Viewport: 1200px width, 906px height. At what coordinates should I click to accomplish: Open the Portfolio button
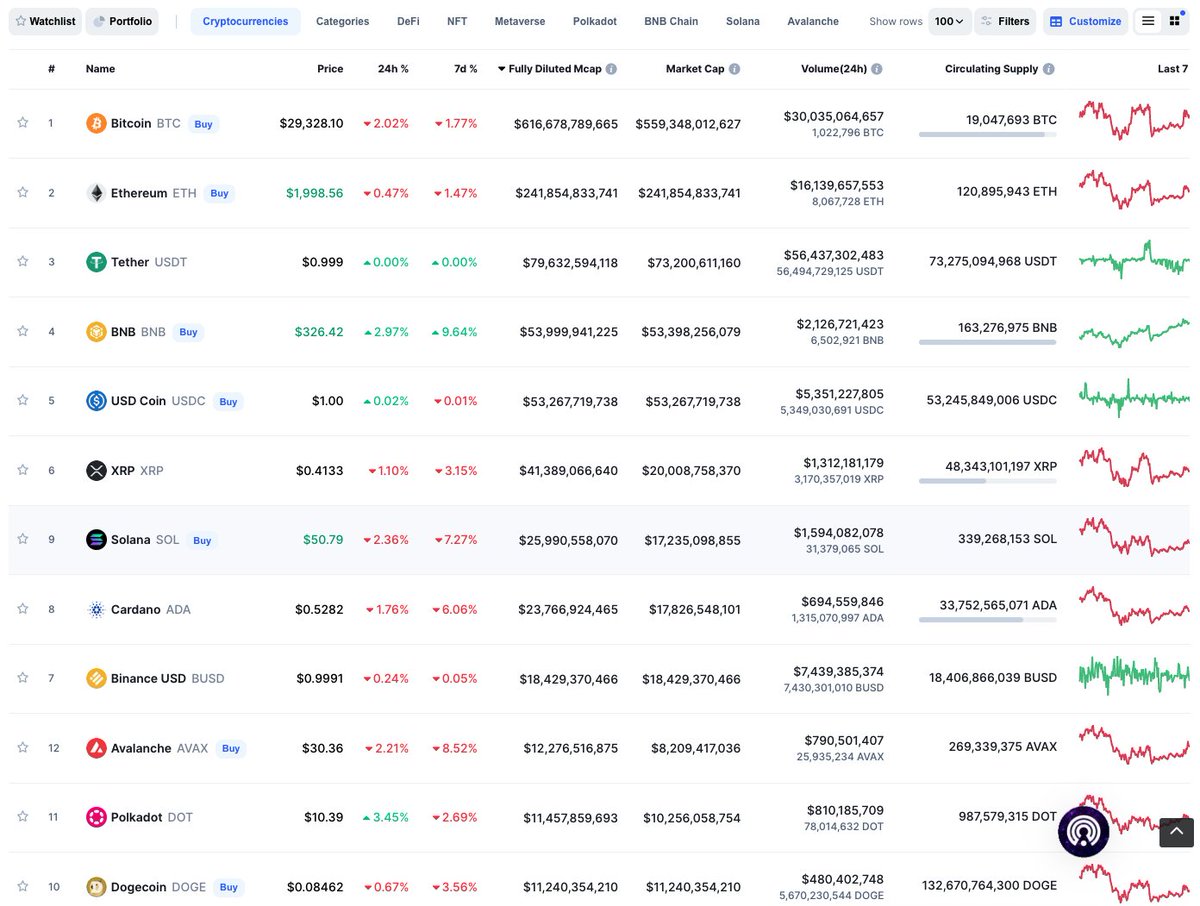click(x=122, y=21)
